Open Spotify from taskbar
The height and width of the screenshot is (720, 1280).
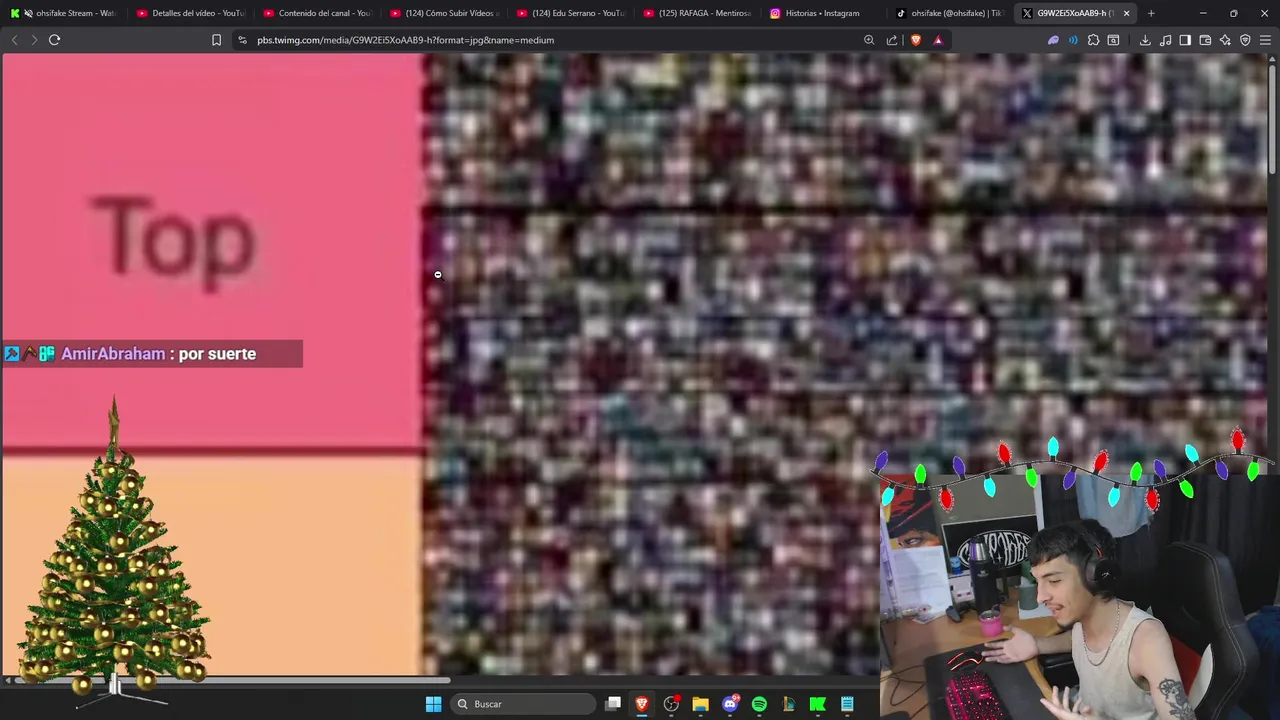[x=759, y=704]
